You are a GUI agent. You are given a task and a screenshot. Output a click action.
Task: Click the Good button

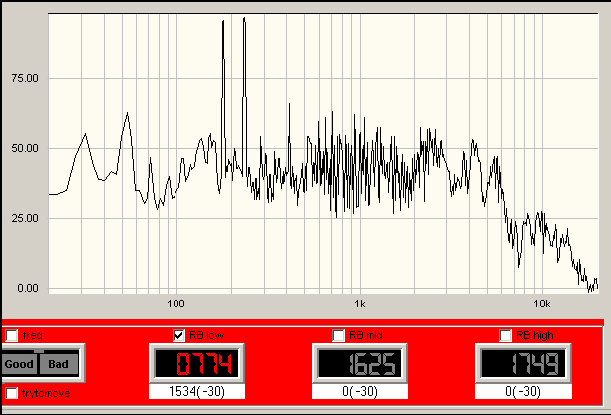point(19,364)
